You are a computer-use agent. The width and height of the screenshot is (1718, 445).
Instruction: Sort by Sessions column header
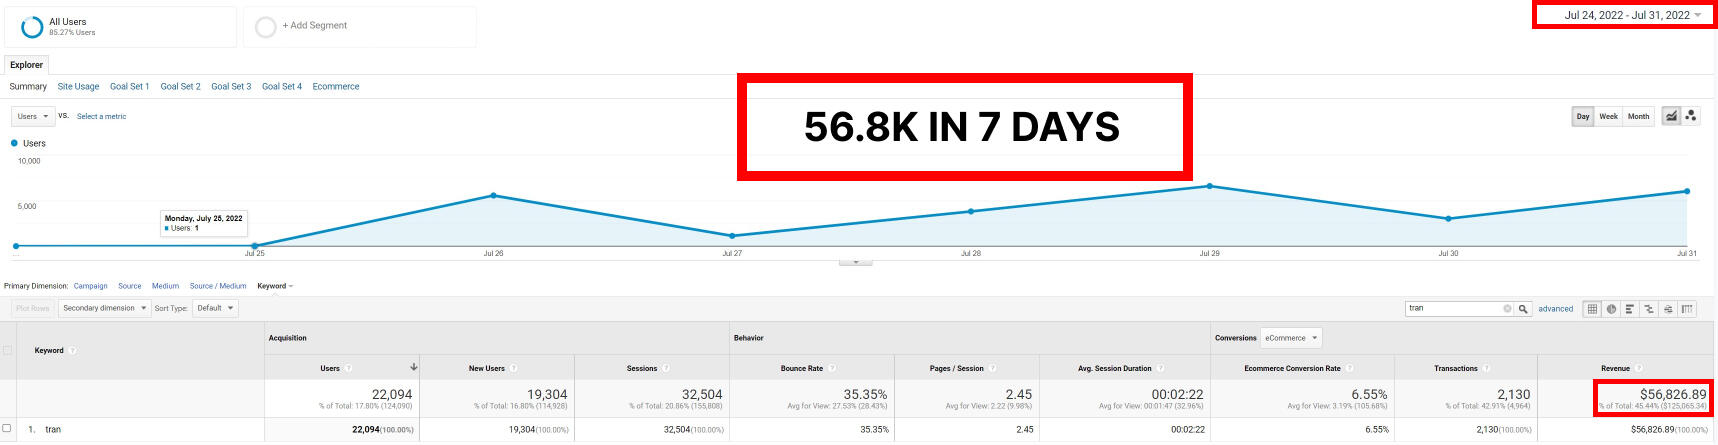coord(642,369)
